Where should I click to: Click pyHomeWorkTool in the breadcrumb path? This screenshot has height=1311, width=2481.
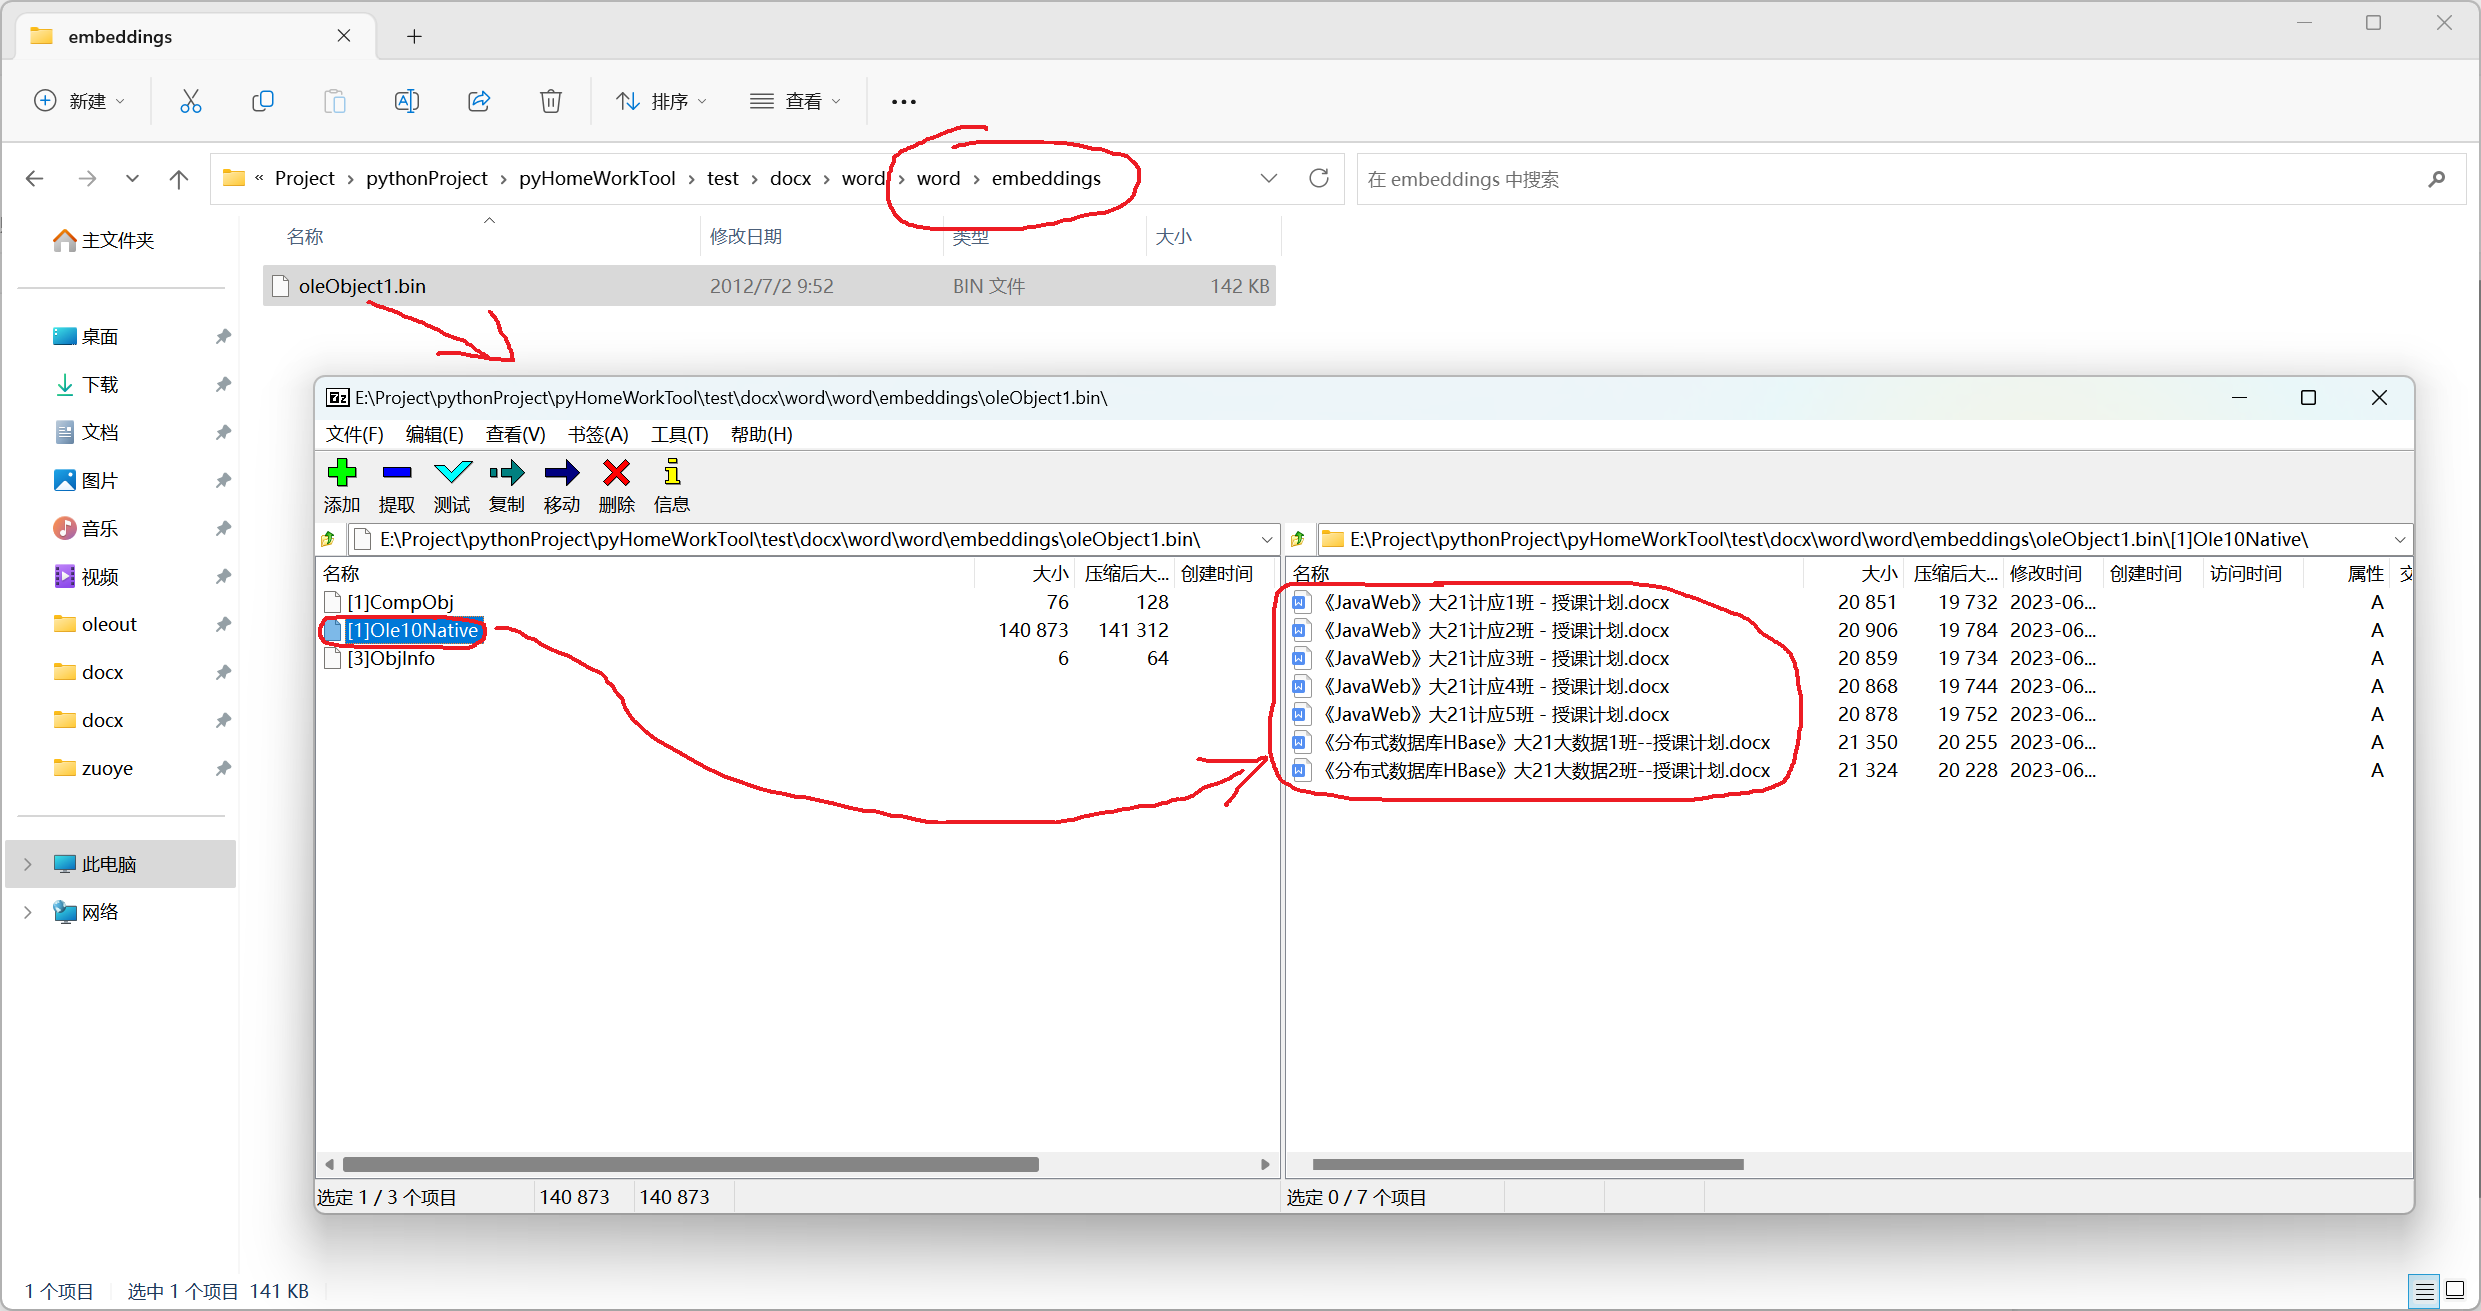(x=597, y=178)
